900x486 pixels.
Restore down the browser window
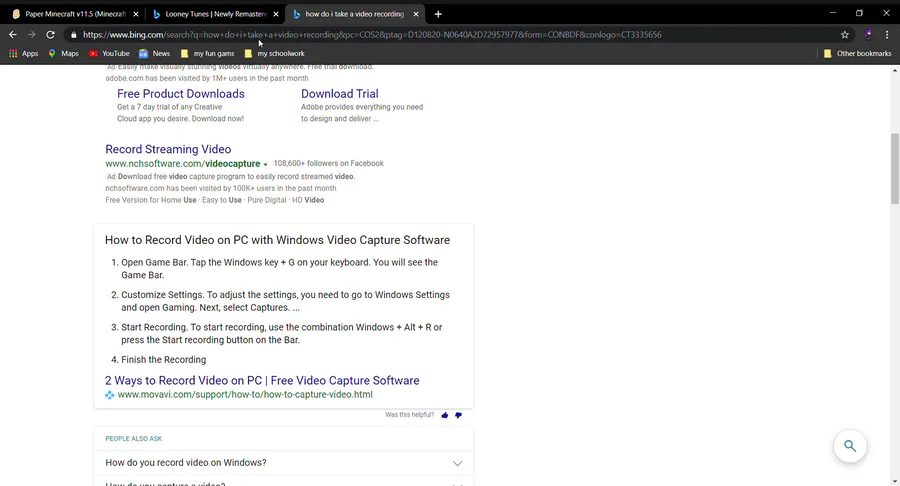[859, 13]
